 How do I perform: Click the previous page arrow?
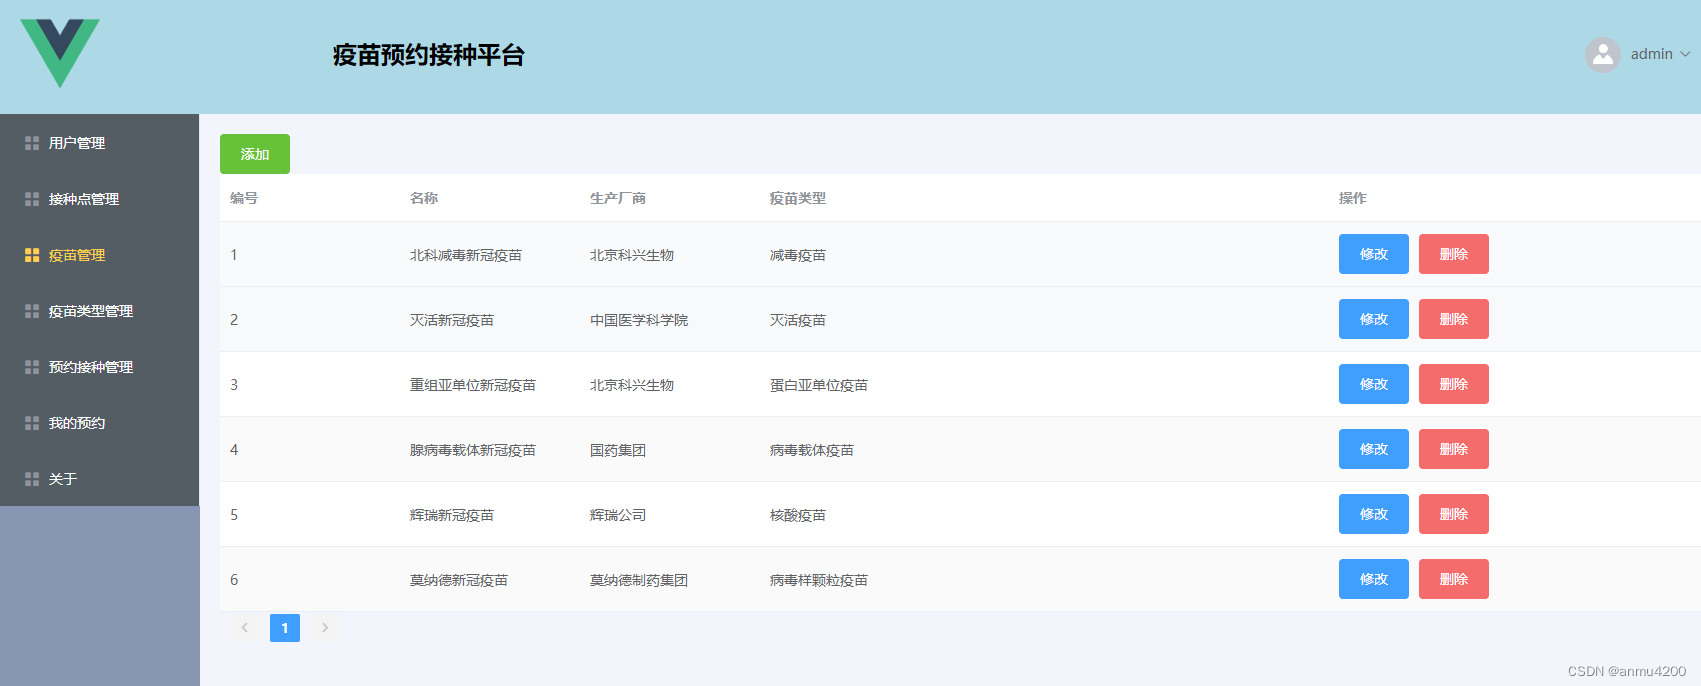pyautogui.click(x=245, y=628)
